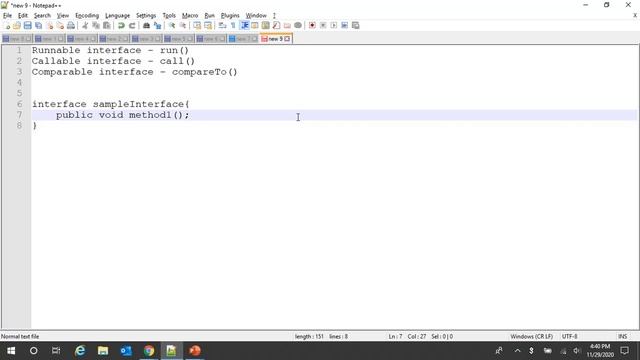The height and width of the screenshot is (360, 640).
Task: Toggle Word wrap in toolbar
Action: [222, 25]
